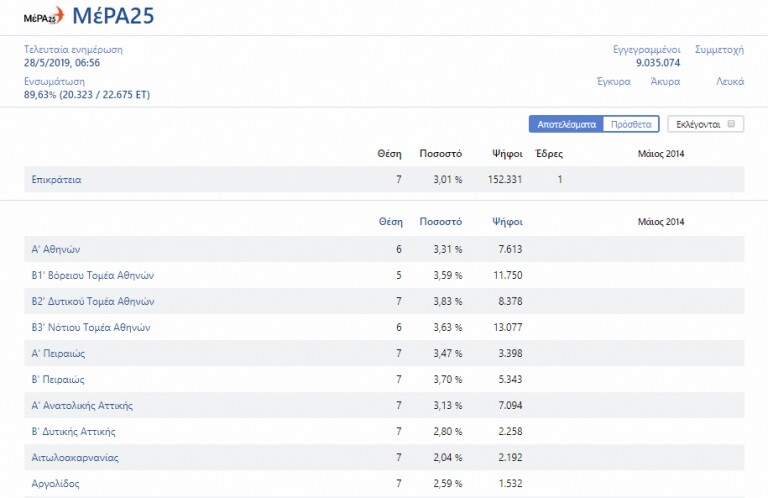Click the 3,59 % percentage value
Image resolution: width=768 pixels, height=498 pixels.
(x=447, y=275)
